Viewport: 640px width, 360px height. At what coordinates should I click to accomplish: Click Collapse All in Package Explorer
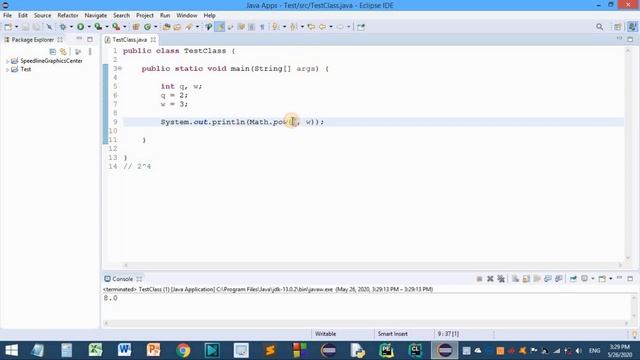click(x=53, y=51)
